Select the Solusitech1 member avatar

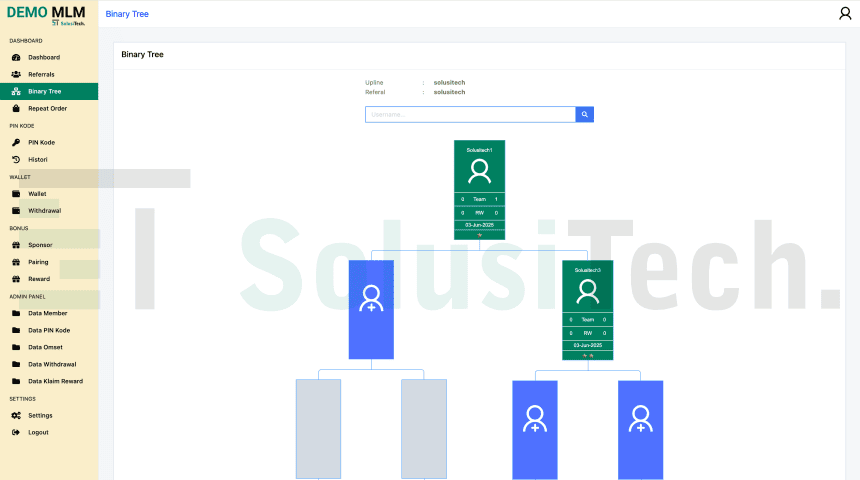(x=479, y=171)
